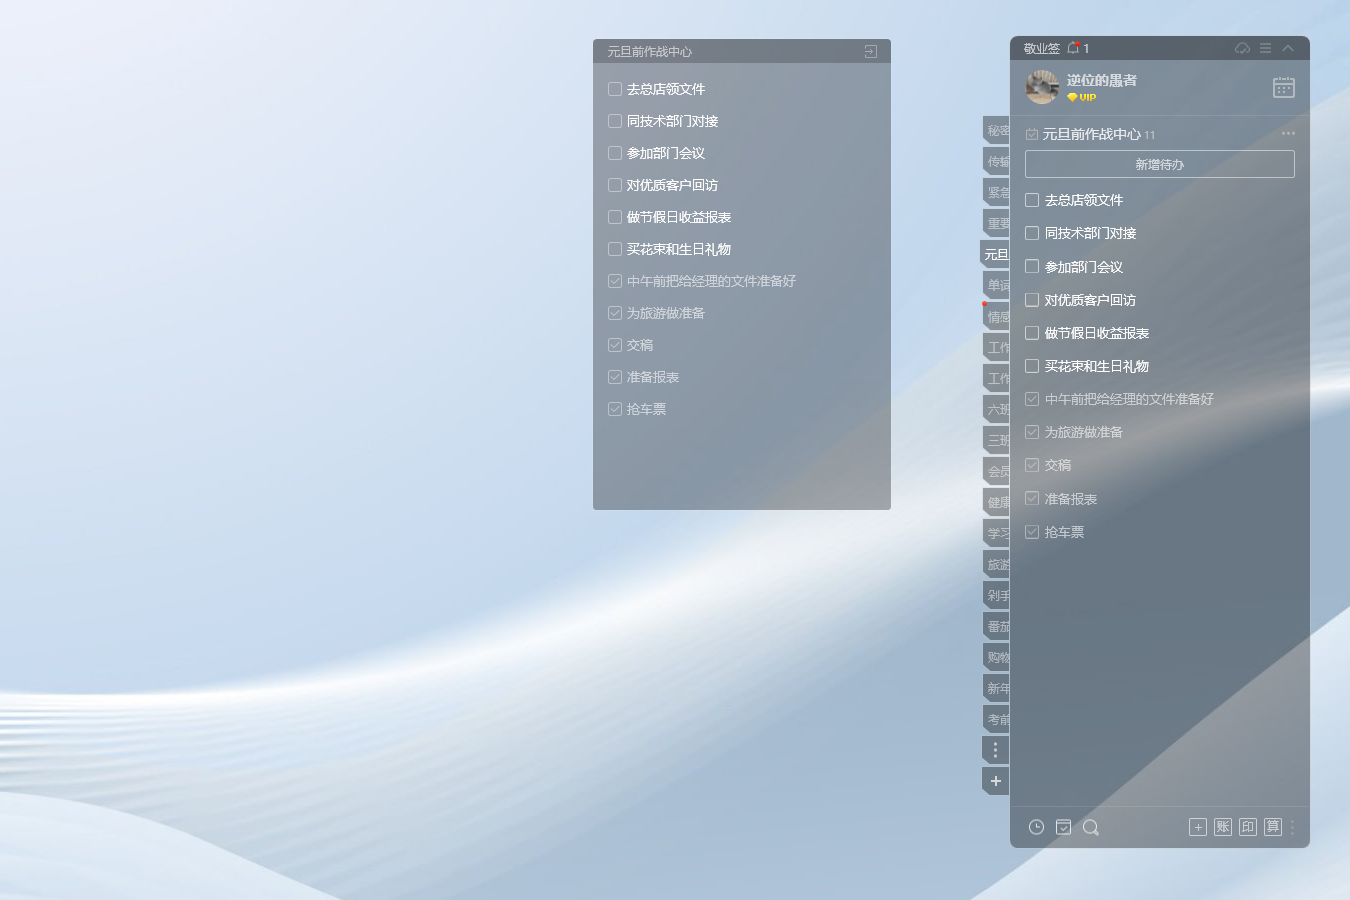Collapse the panel with the top-right up chevron
The height and width of the screenshot is (900, 1350).
coord(1288,48)
